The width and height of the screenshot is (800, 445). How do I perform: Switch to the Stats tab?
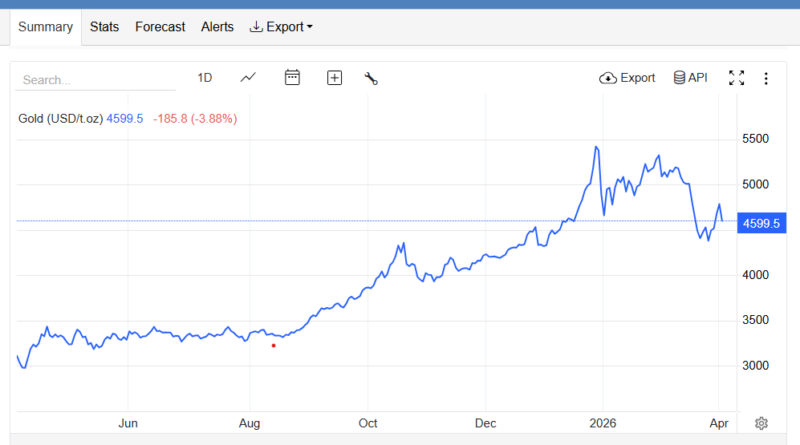point(104,27)
